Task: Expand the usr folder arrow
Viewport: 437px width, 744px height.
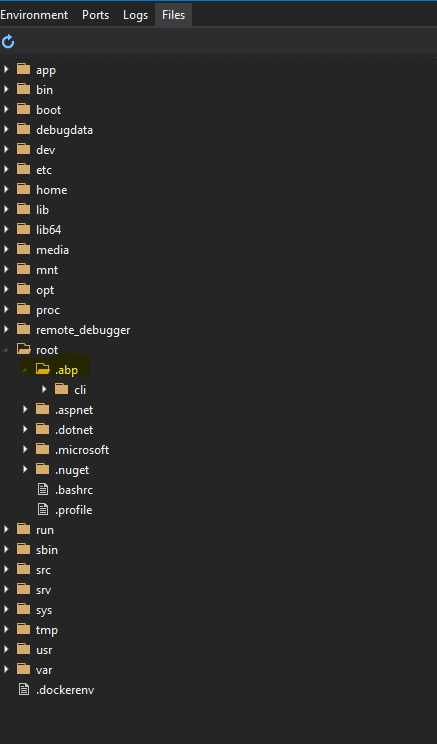Action: [x=6, y=649]
